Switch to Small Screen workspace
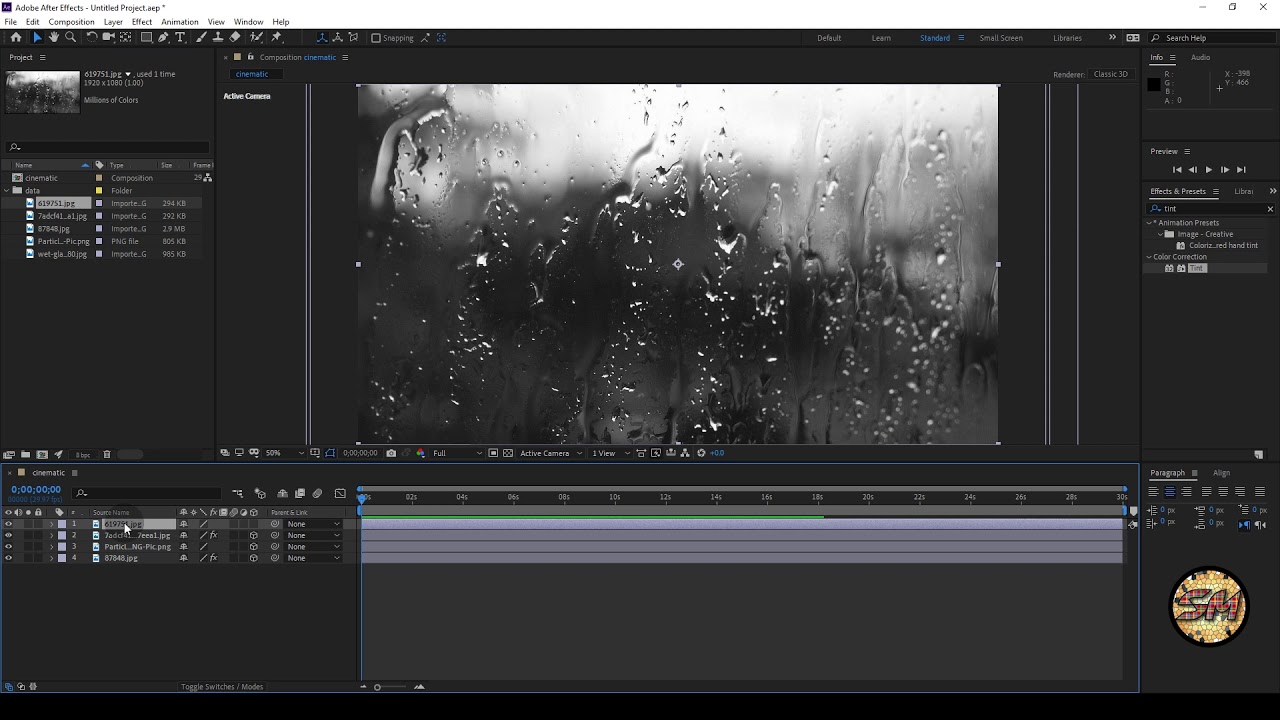 [1000, 38]
